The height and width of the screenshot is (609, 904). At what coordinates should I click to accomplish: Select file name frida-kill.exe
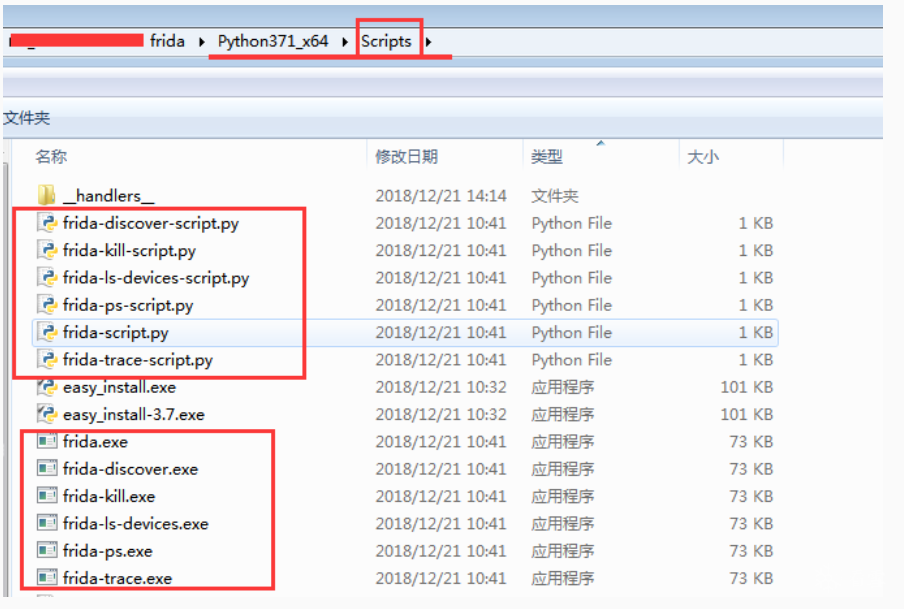(109, 497)
